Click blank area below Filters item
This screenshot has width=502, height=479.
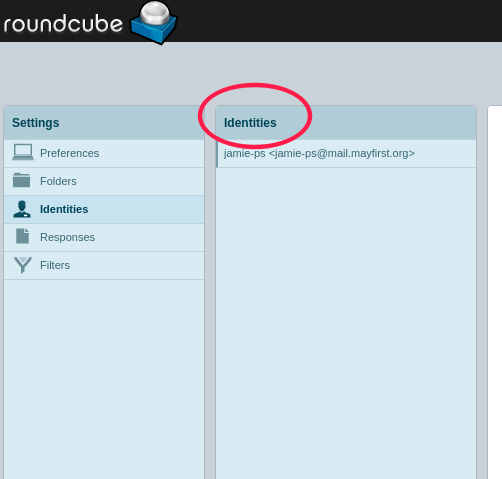point(104,379)
